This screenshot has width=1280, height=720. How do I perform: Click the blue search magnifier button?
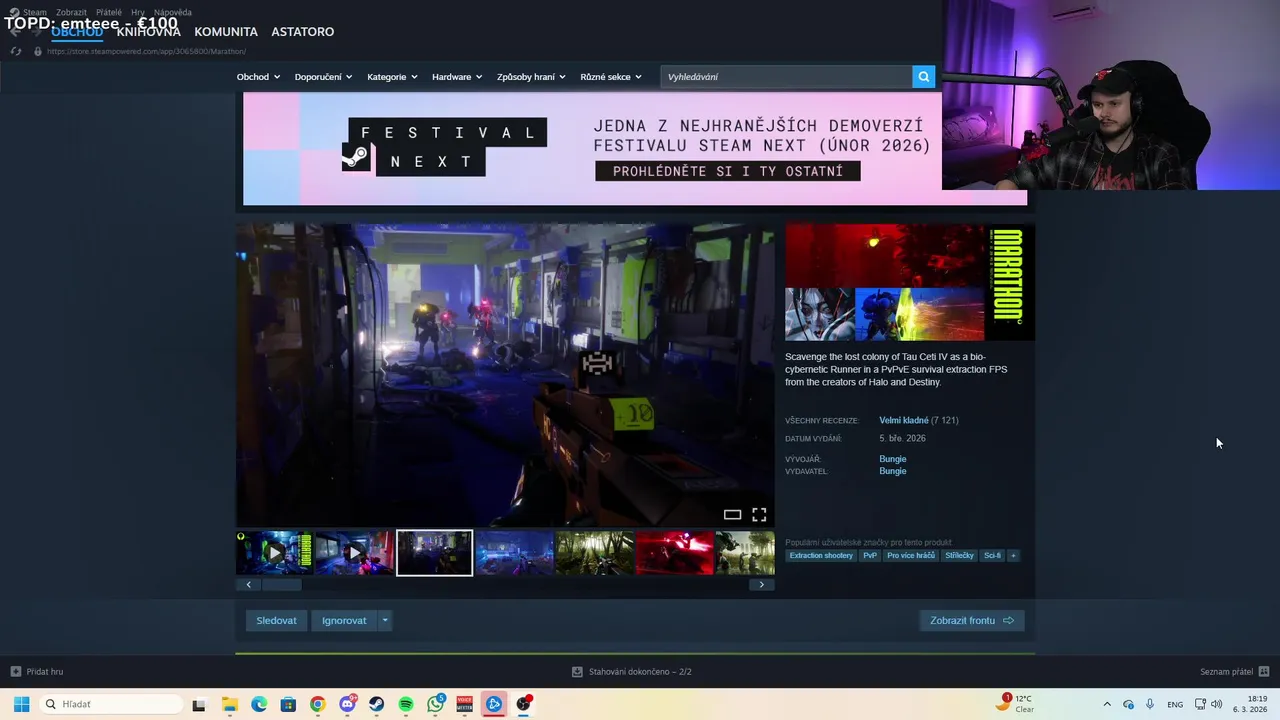click(923, 77)
